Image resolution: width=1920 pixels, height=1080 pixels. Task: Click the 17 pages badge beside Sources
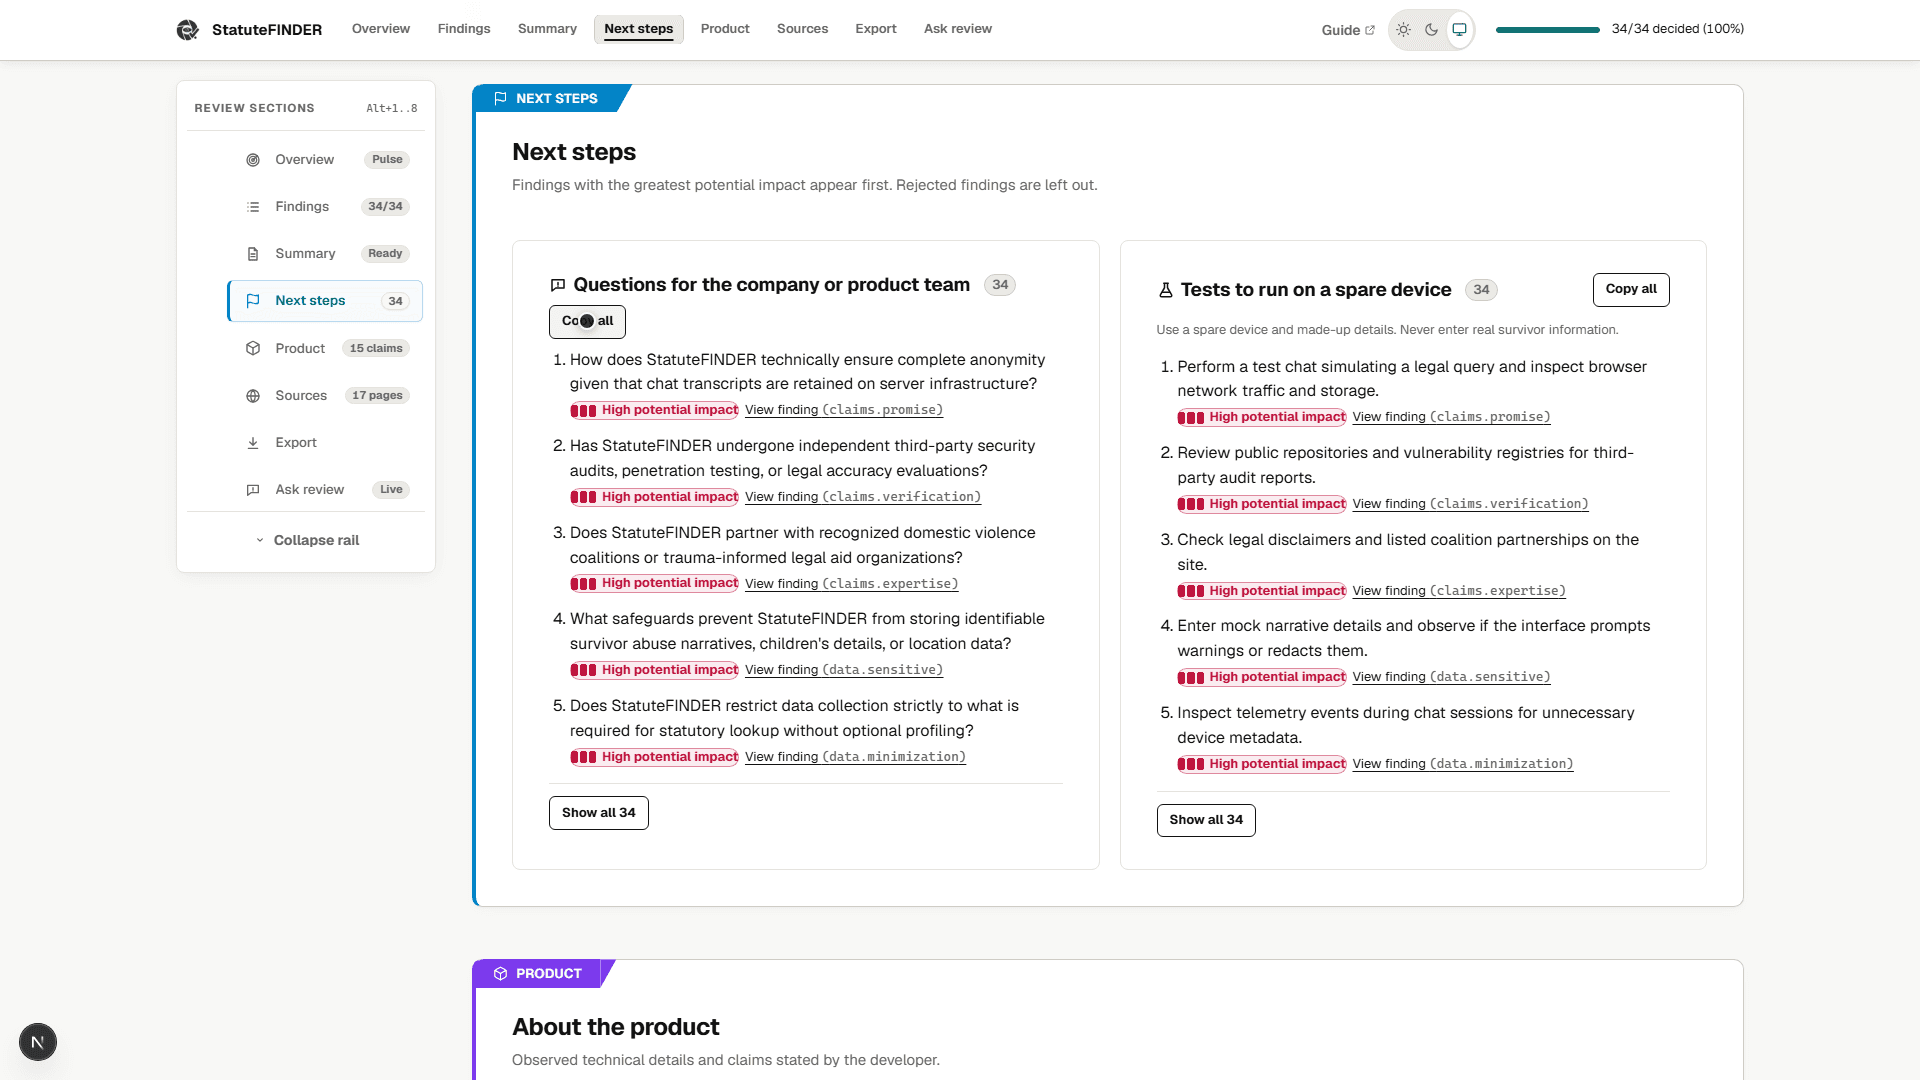(377, 396)
